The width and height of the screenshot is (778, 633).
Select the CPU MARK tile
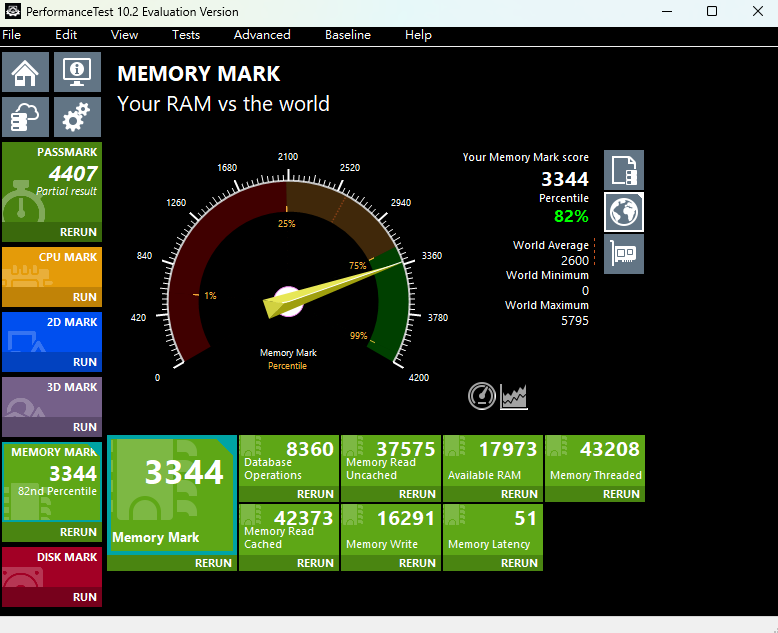click(52, 267)
